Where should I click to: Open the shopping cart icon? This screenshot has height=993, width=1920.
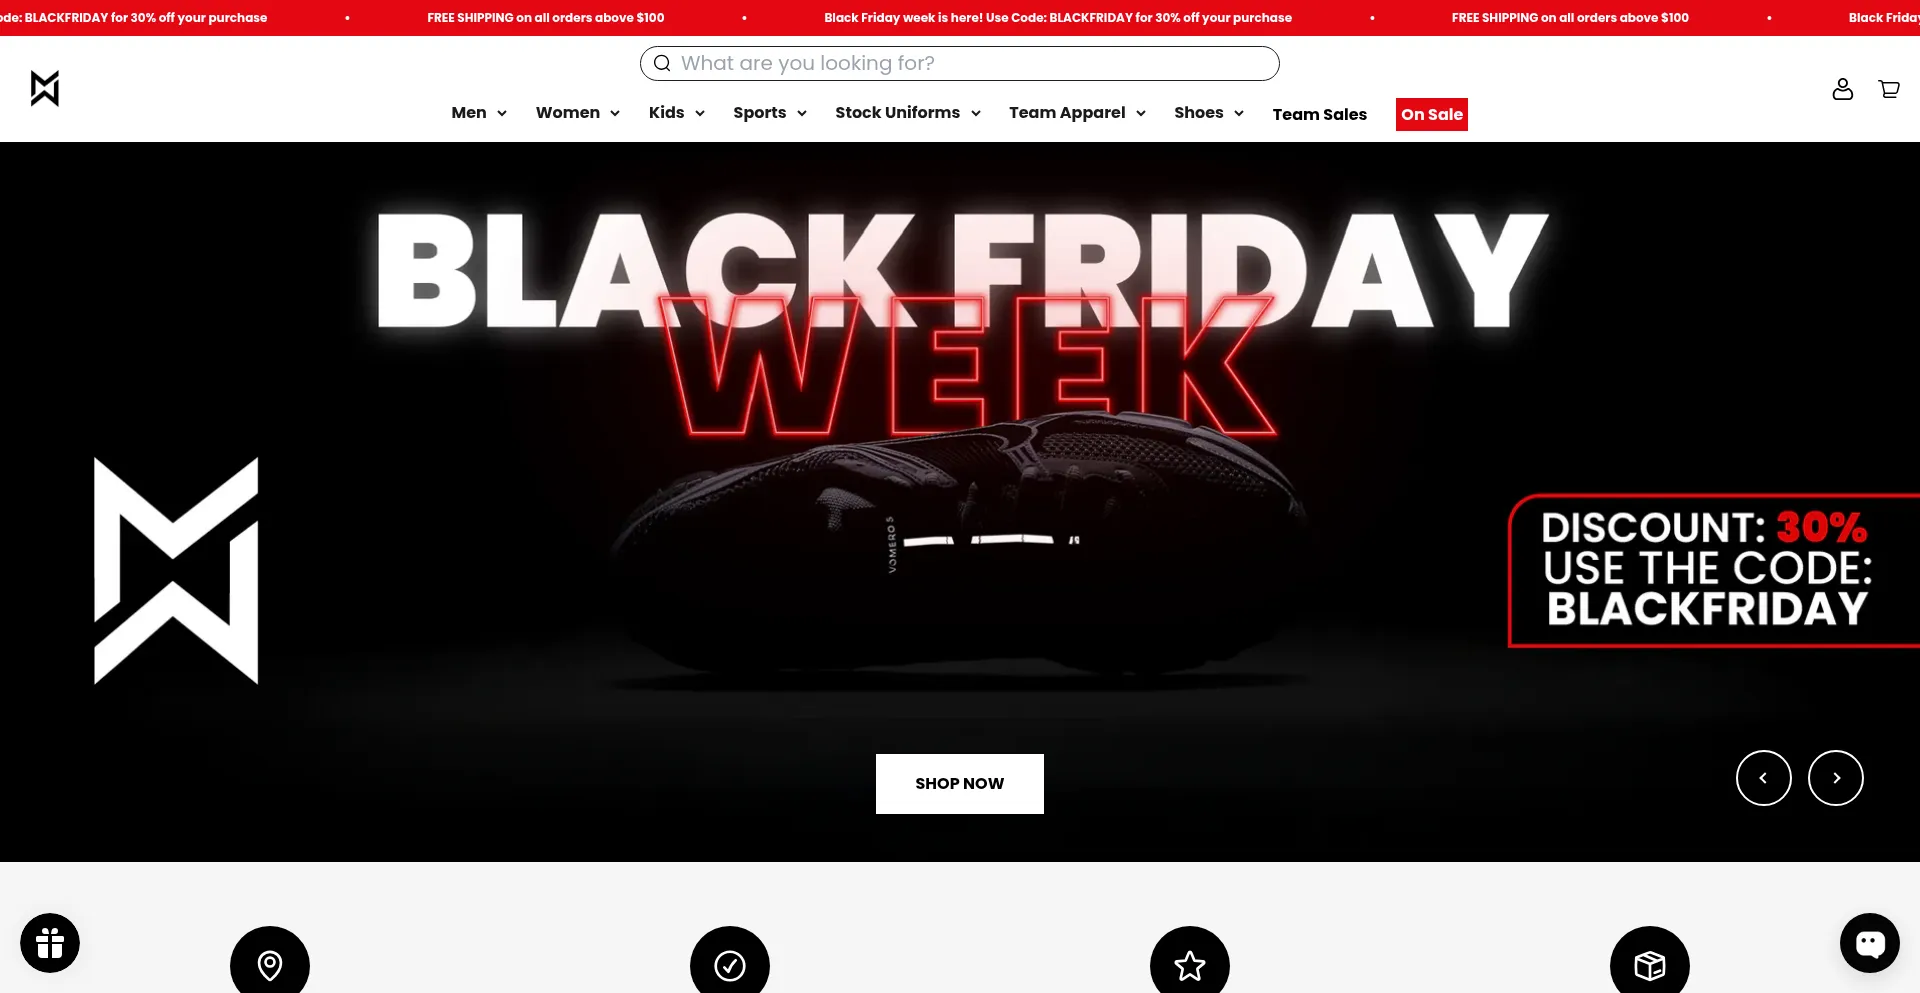pos(1889,89)
